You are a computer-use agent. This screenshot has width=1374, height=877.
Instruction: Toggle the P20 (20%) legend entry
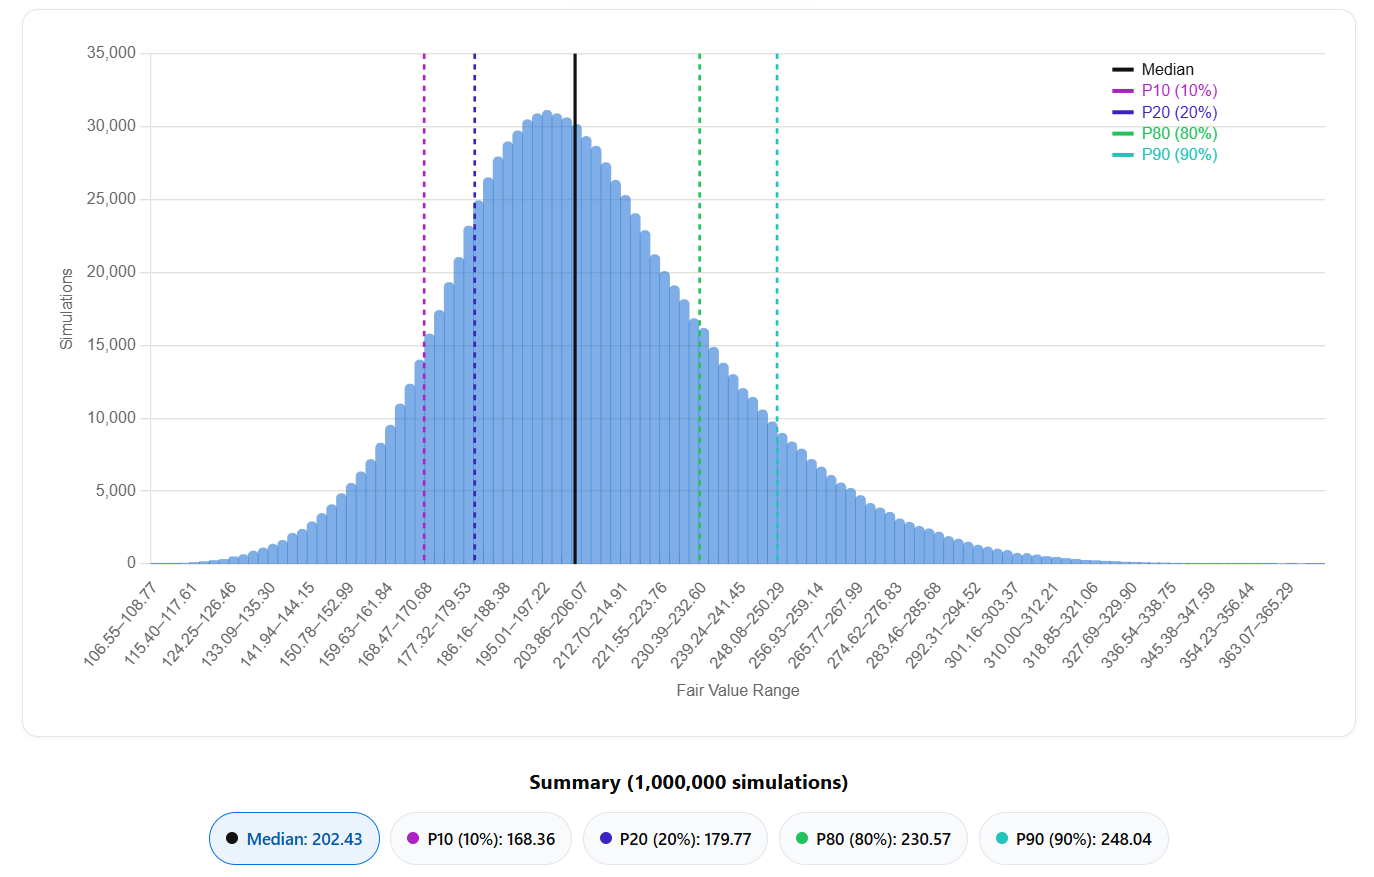pos(1164,112)
